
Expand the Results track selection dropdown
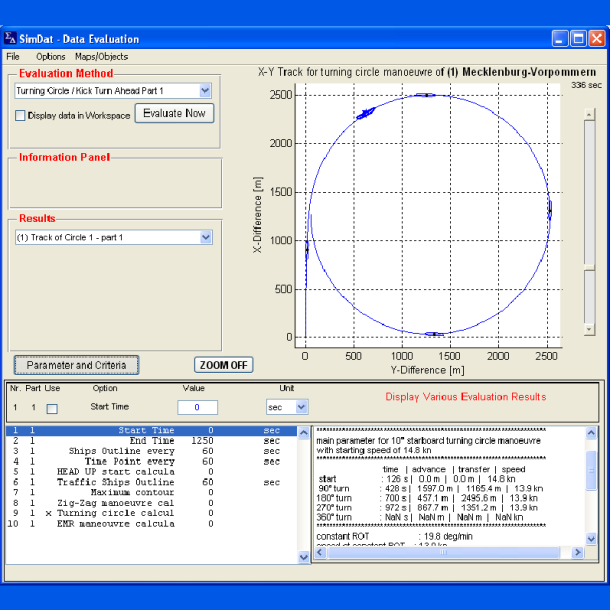click(x=205, y=237)
